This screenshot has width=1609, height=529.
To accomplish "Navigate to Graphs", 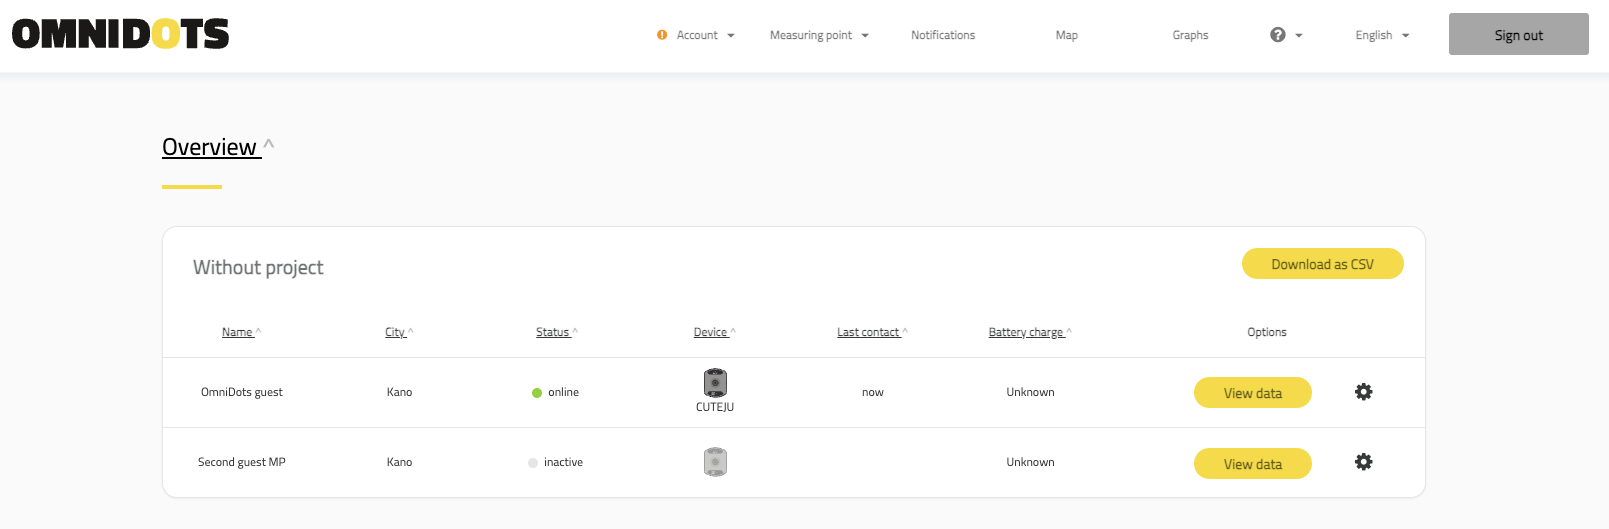I will click(x=1190, y=35).
